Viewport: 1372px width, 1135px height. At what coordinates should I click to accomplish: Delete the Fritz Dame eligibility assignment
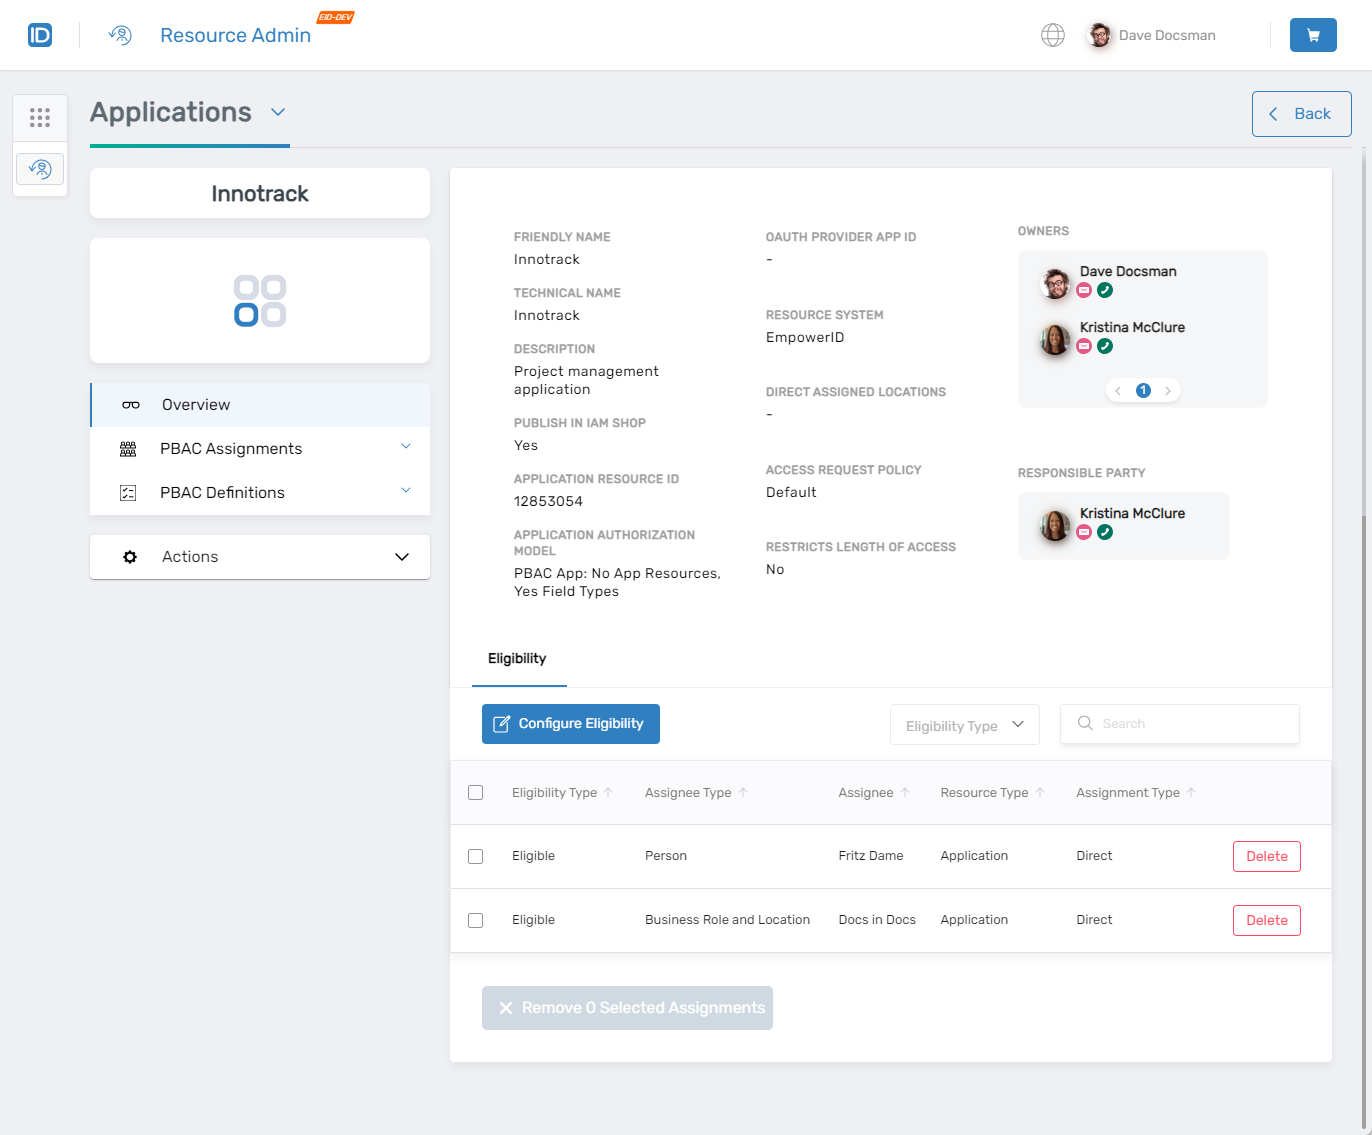1266,856
